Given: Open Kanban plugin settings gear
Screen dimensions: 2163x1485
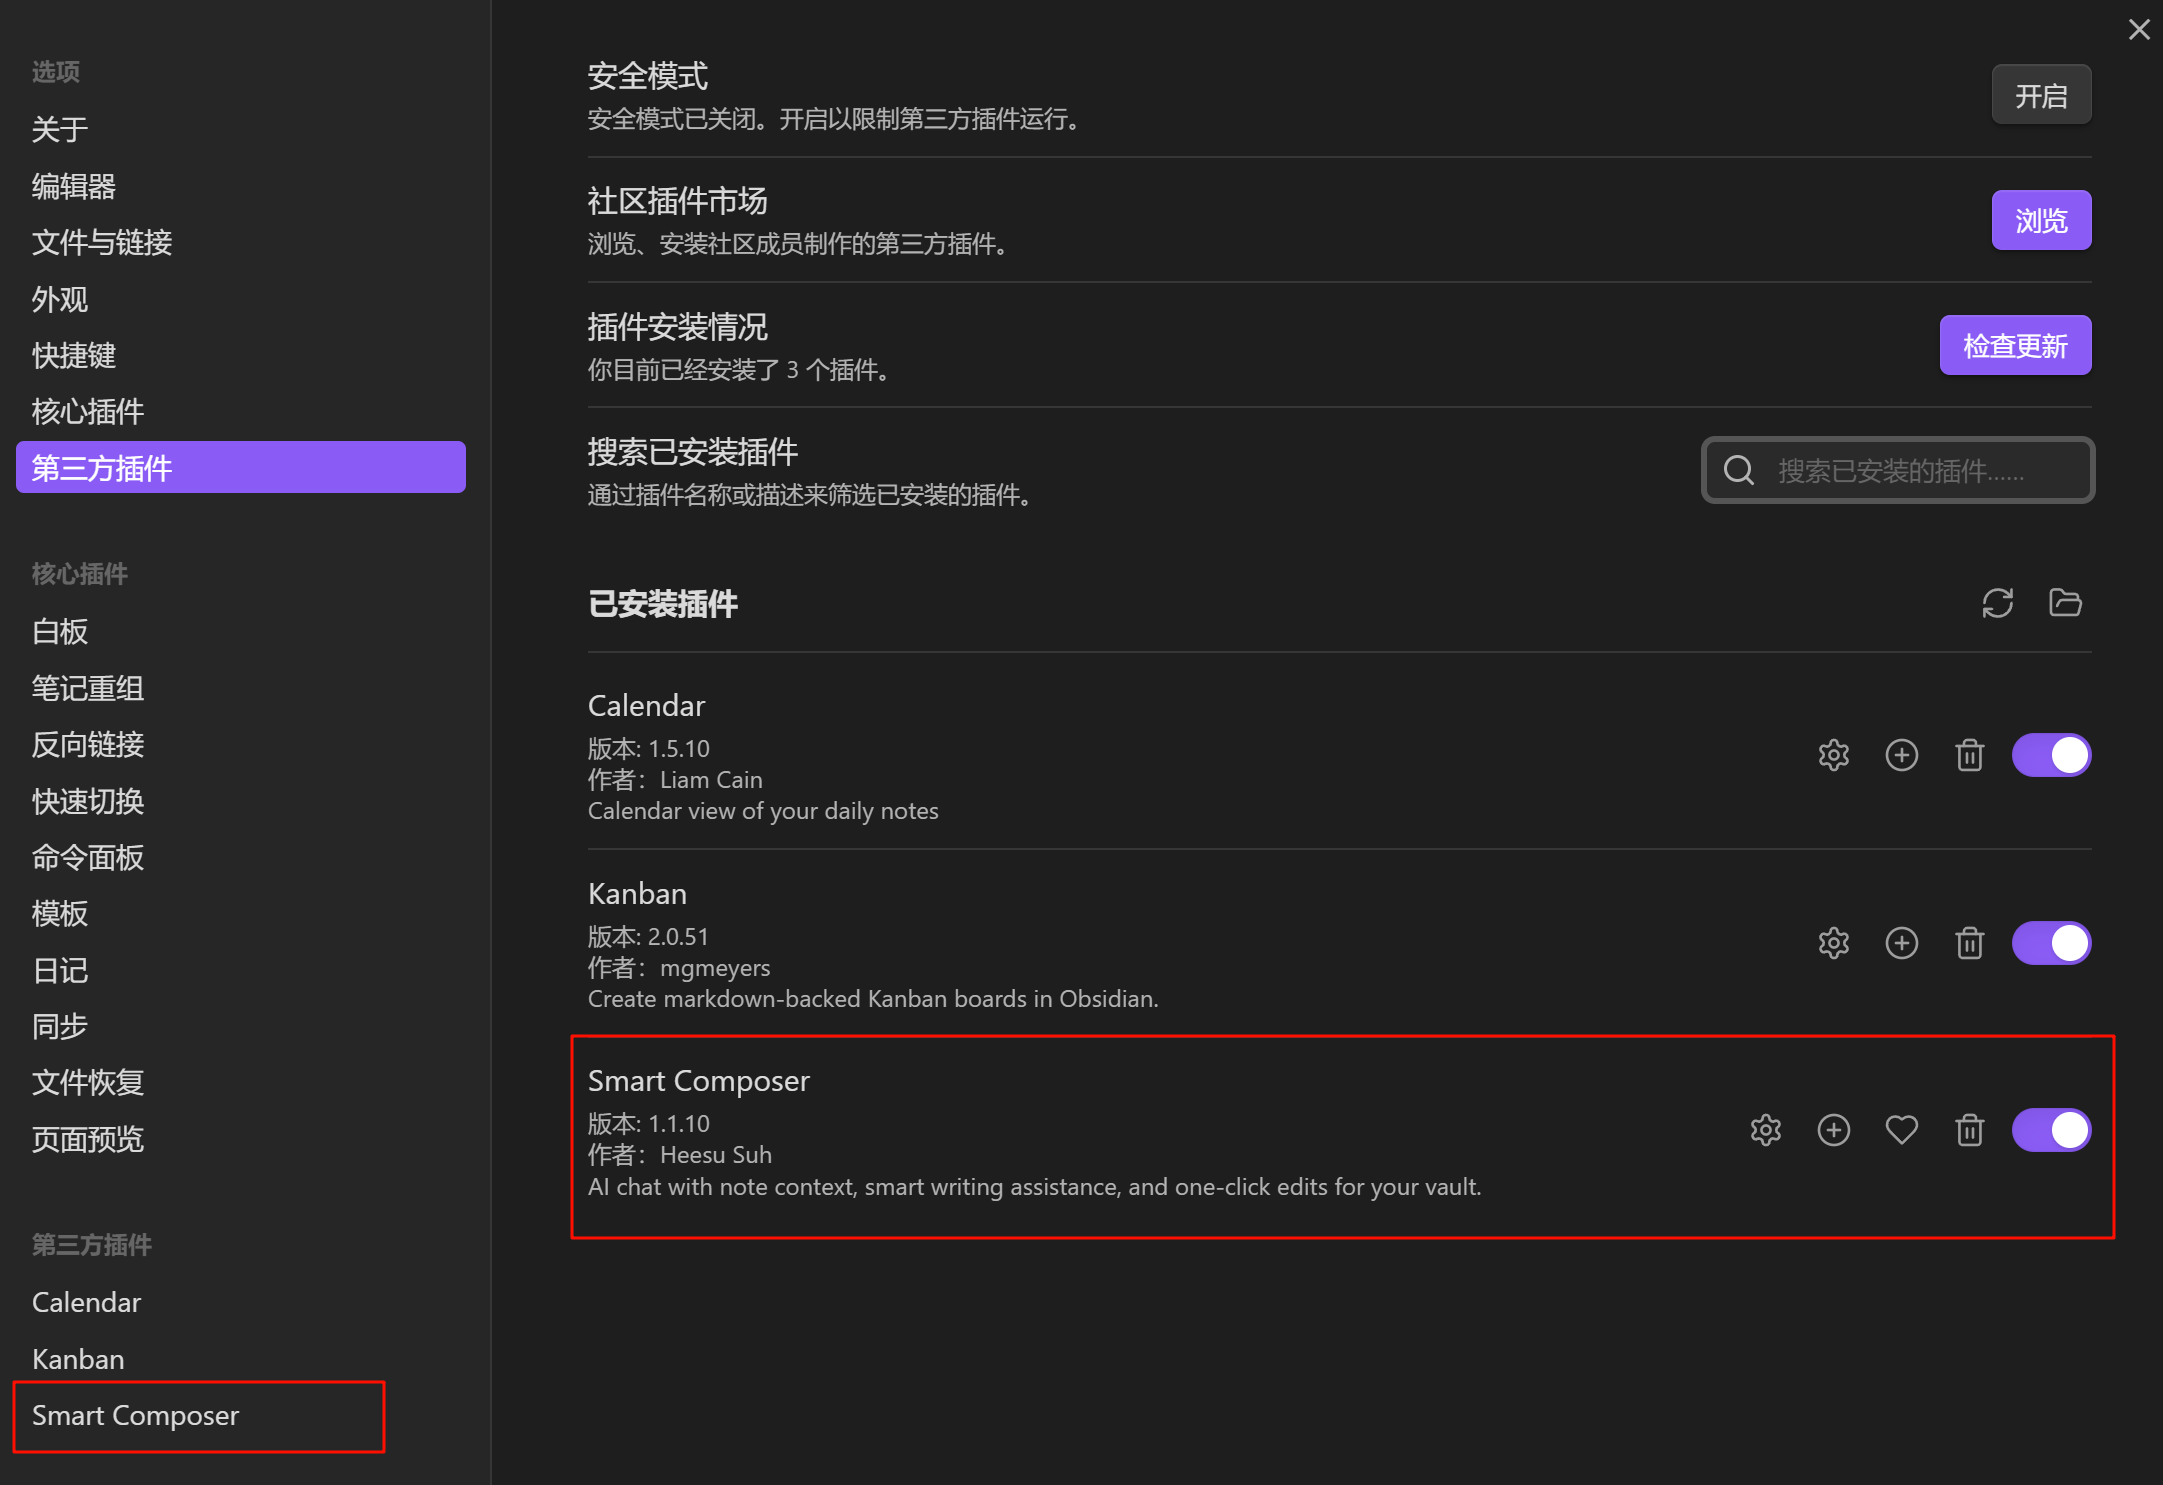Looking at the screenshot, I should coord(1833,943).
